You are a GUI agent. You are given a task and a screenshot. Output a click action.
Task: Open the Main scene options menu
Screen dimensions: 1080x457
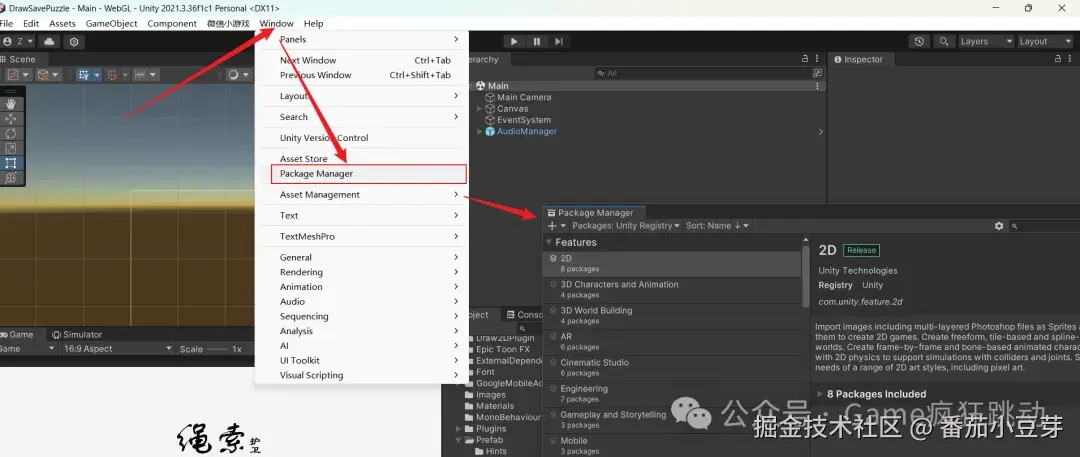click(818, 86)
